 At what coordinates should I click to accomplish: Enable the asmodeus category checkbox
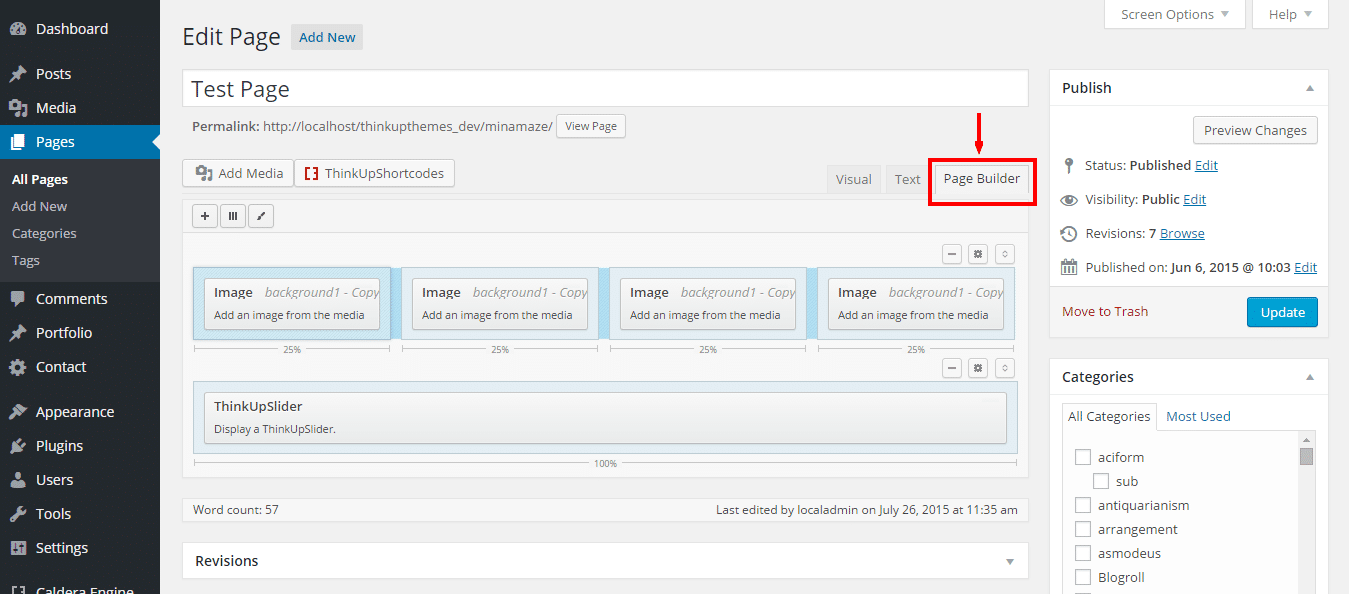tap(1082, 553)
